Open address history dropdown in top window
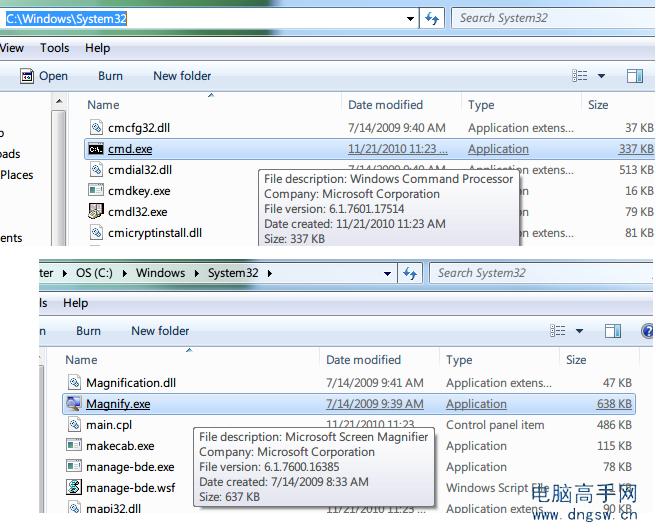Screen dimensions: 656x532 410,18
